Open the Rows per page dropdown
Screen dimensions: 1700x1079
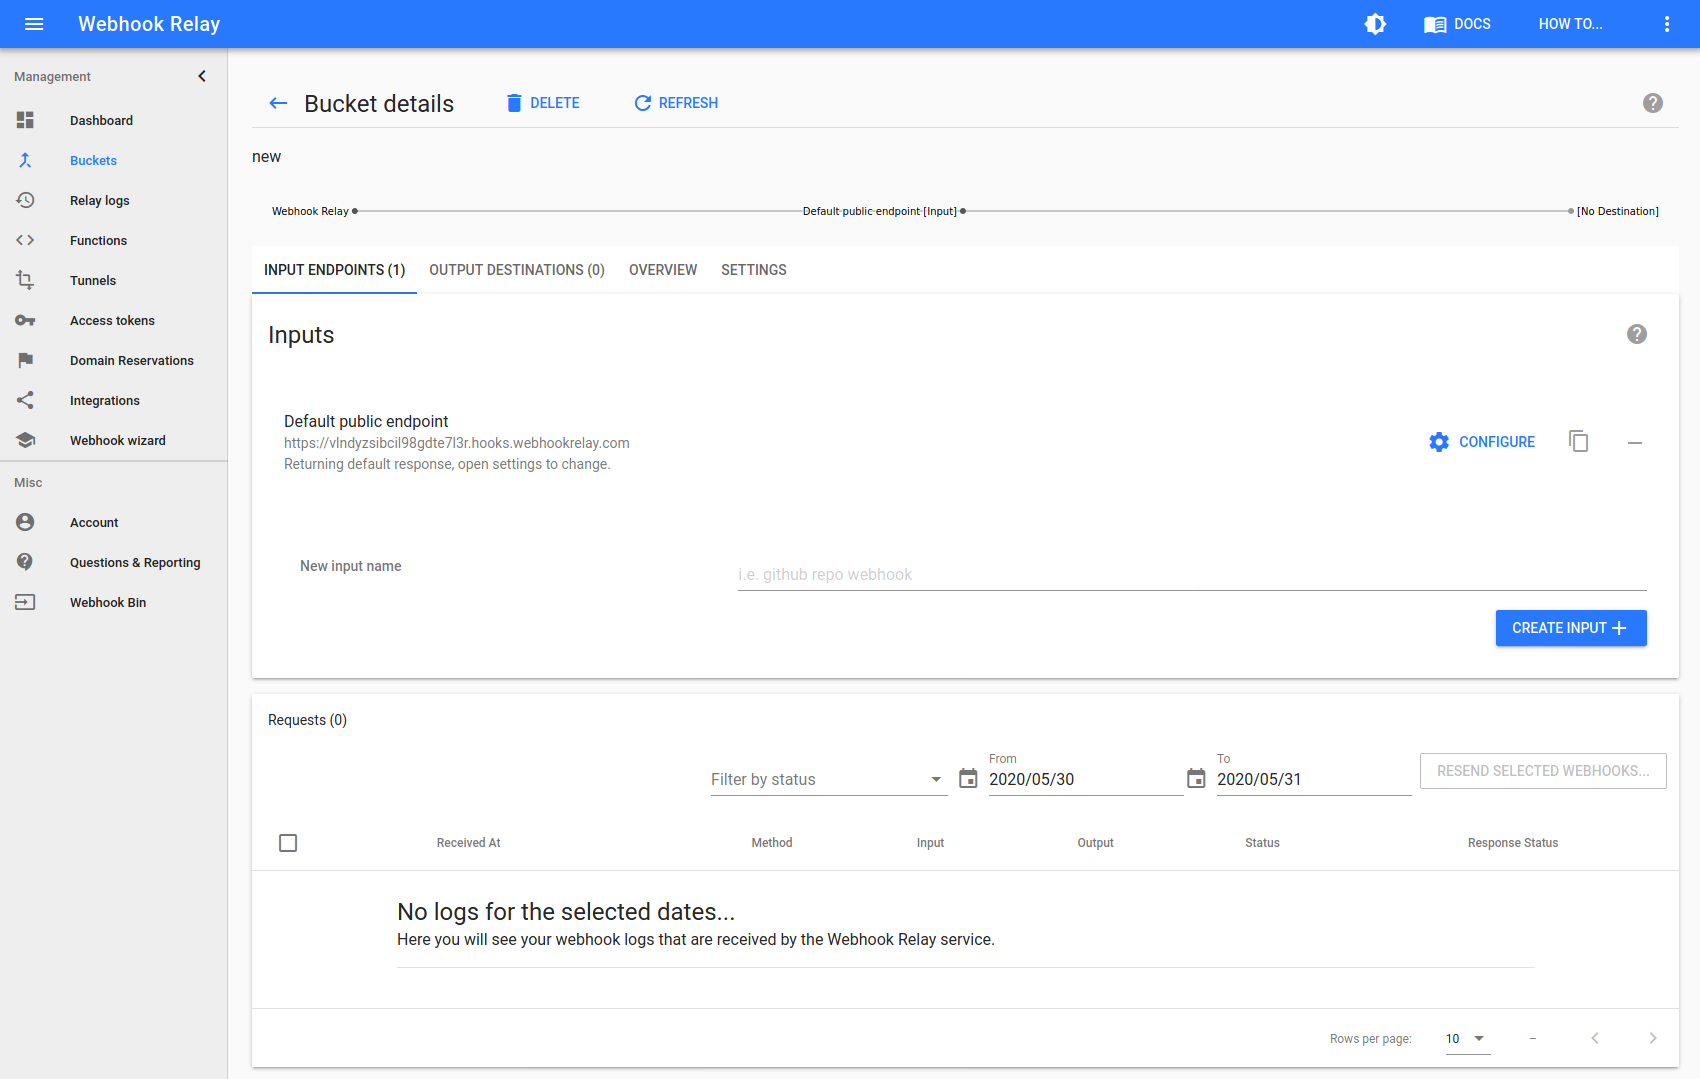(x=1466, y=1038)
